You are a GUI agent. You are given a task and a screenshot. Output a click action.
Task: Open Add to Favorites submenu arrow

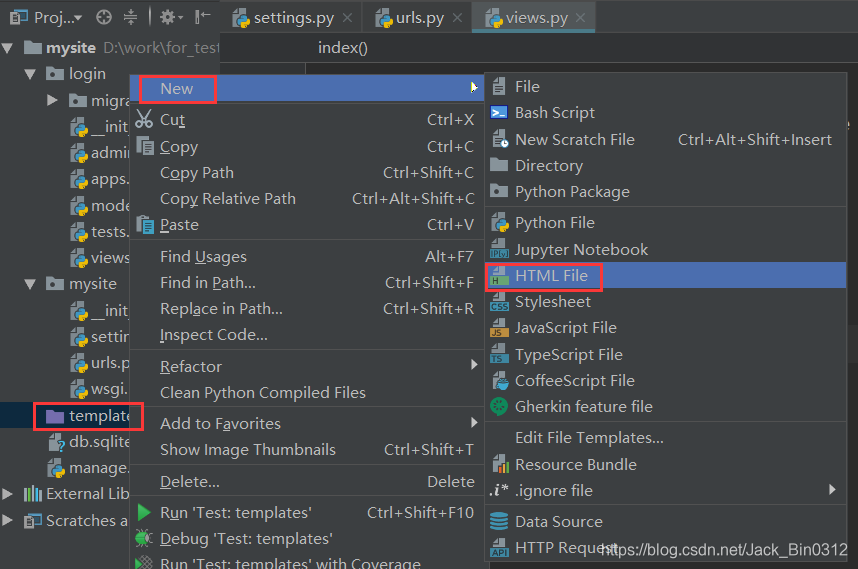[474, 422]
